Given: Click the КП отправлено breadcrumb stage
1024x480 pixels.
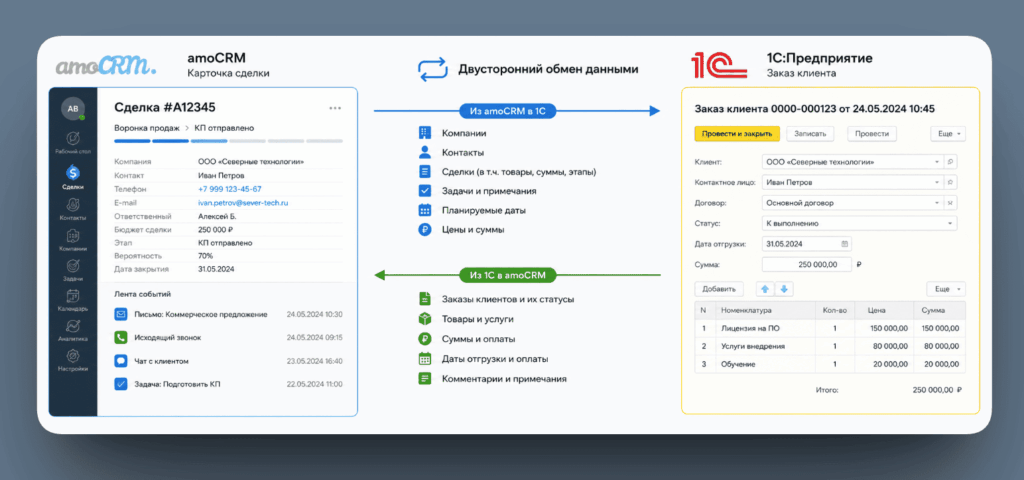Looking at the screenshot, I should click(x=224, y=127).
